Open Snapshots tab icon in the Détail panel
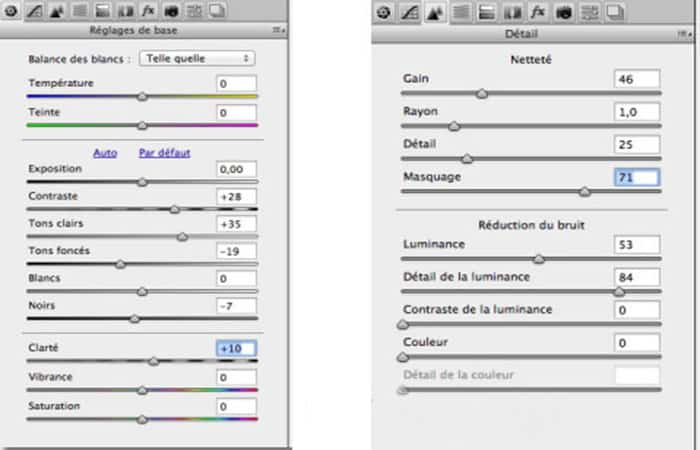Viewport: 700px width, 450px height. pyautogui.click(x=615, y=12)
